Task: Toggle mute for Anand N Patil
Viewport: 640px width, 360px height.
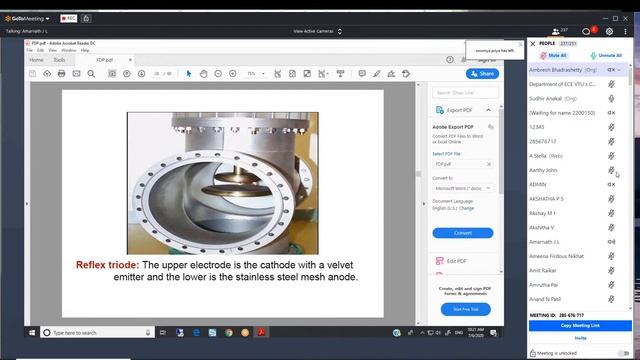Action: coord(611,299)
